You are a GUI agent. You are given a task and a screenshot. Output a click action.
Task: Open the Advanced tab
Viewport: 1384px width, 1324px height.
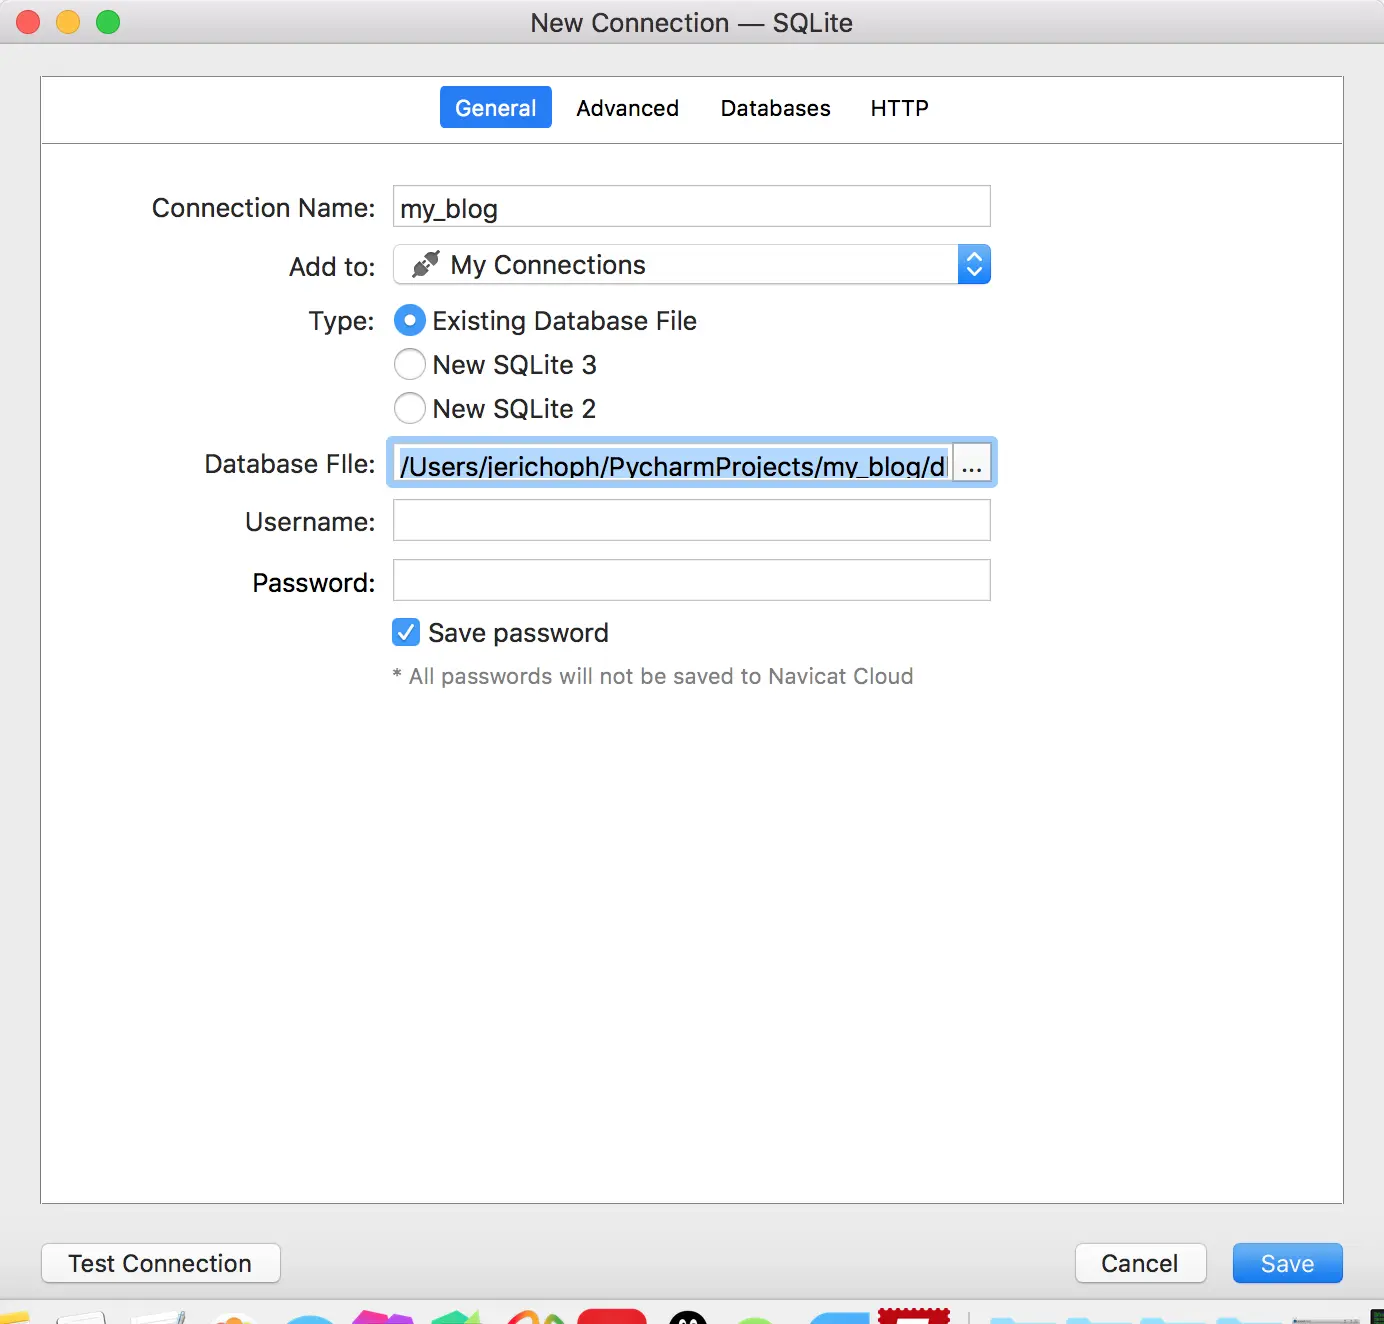point(628,108)
